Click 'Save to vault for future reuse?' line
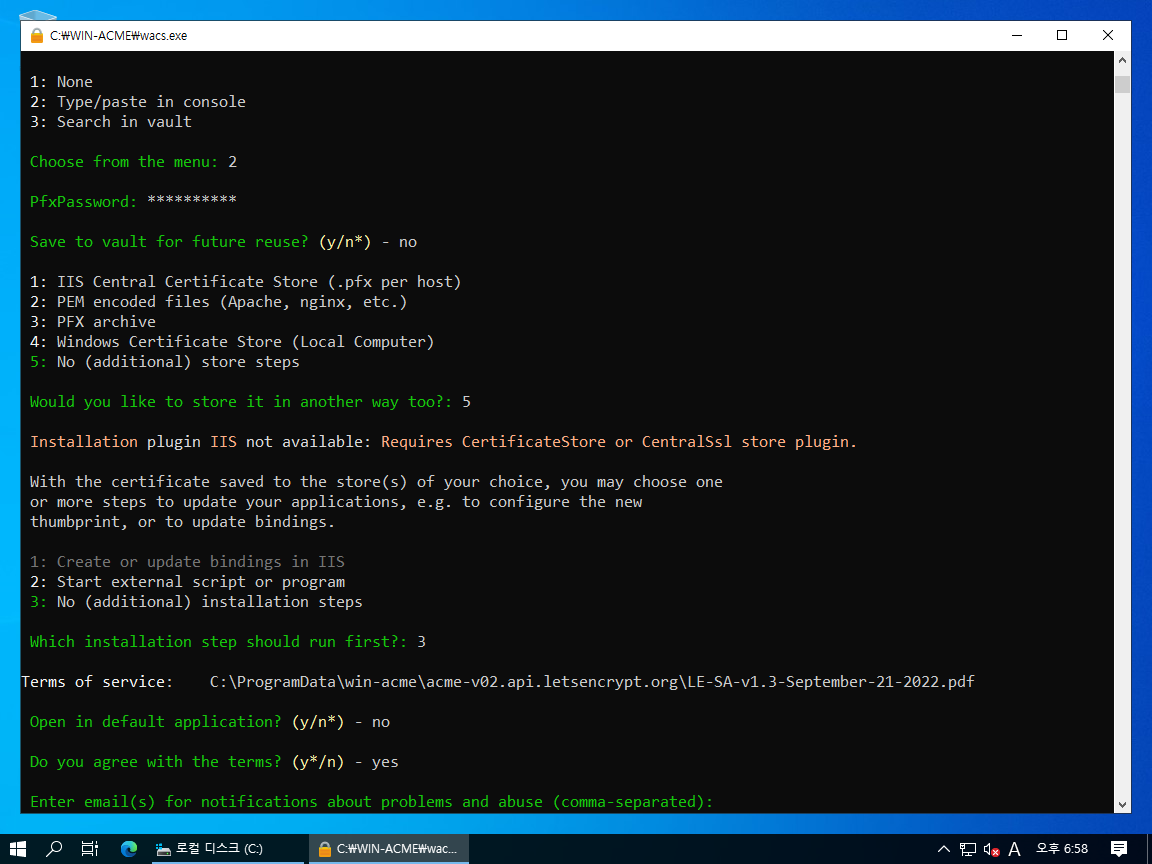 coord(223,242)
